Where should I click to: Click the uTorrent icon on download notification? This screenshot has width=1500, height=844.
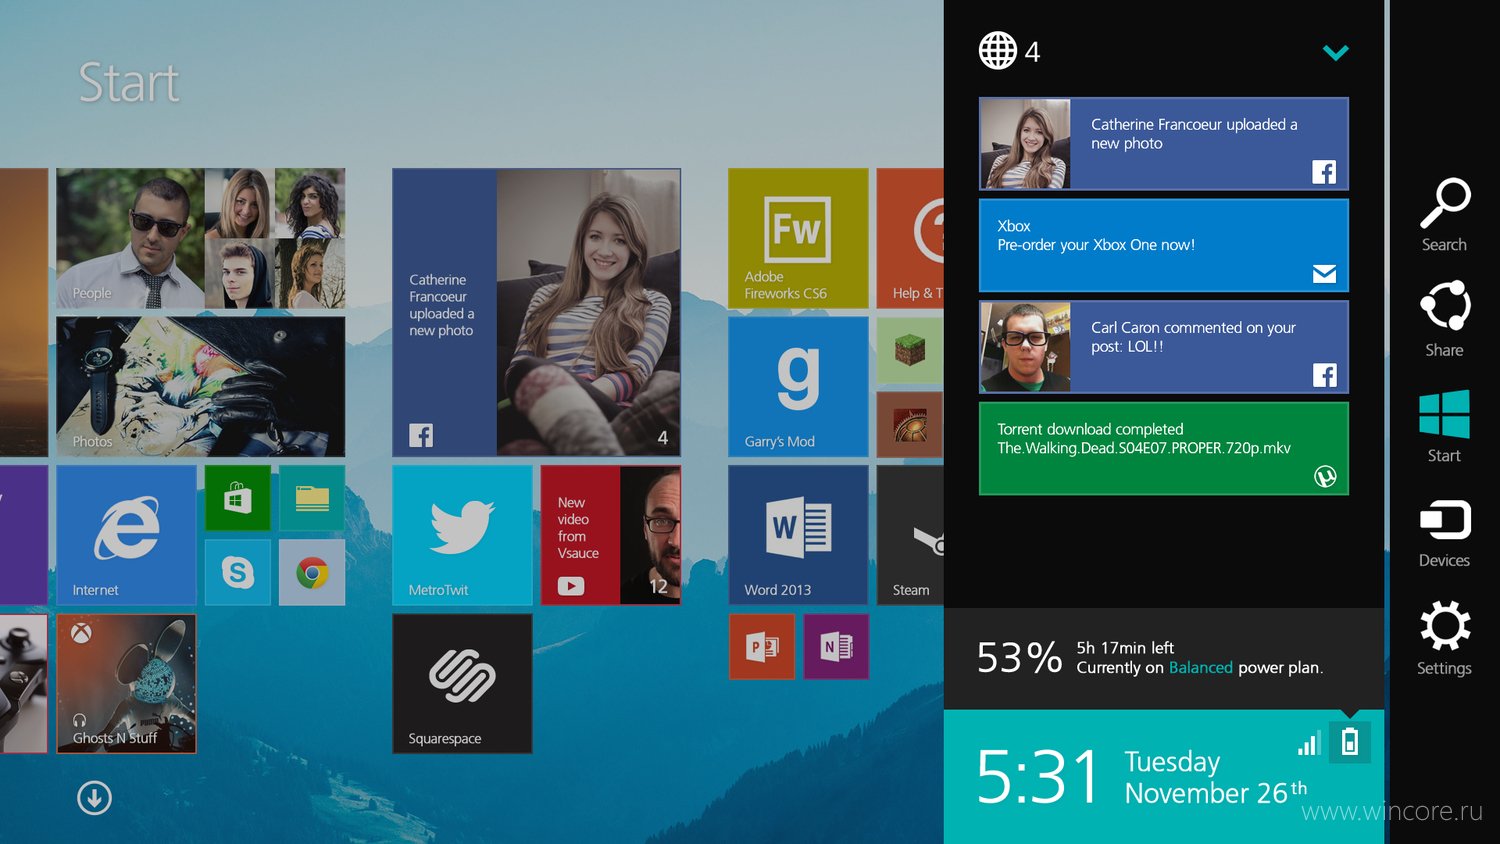pyautogui.click(x=1324, y=477)
